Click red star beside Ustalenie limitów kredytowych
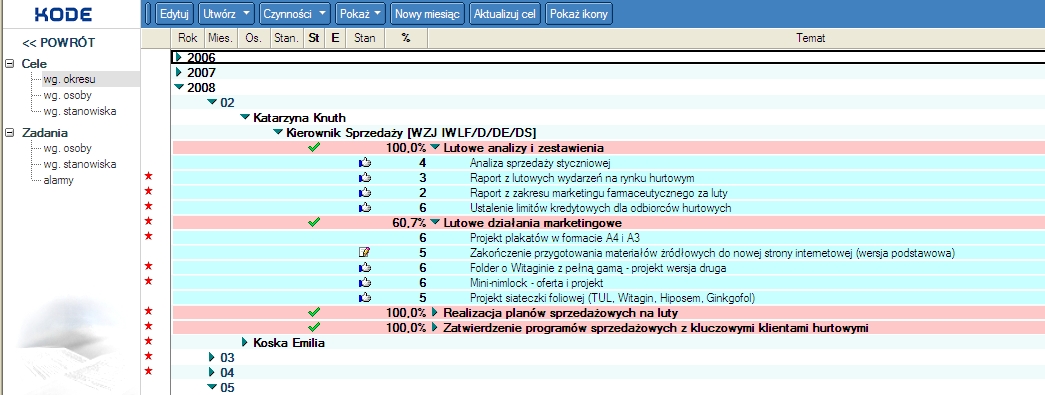1045x395 pixels. pyautogui.click(x=149, y=206)
